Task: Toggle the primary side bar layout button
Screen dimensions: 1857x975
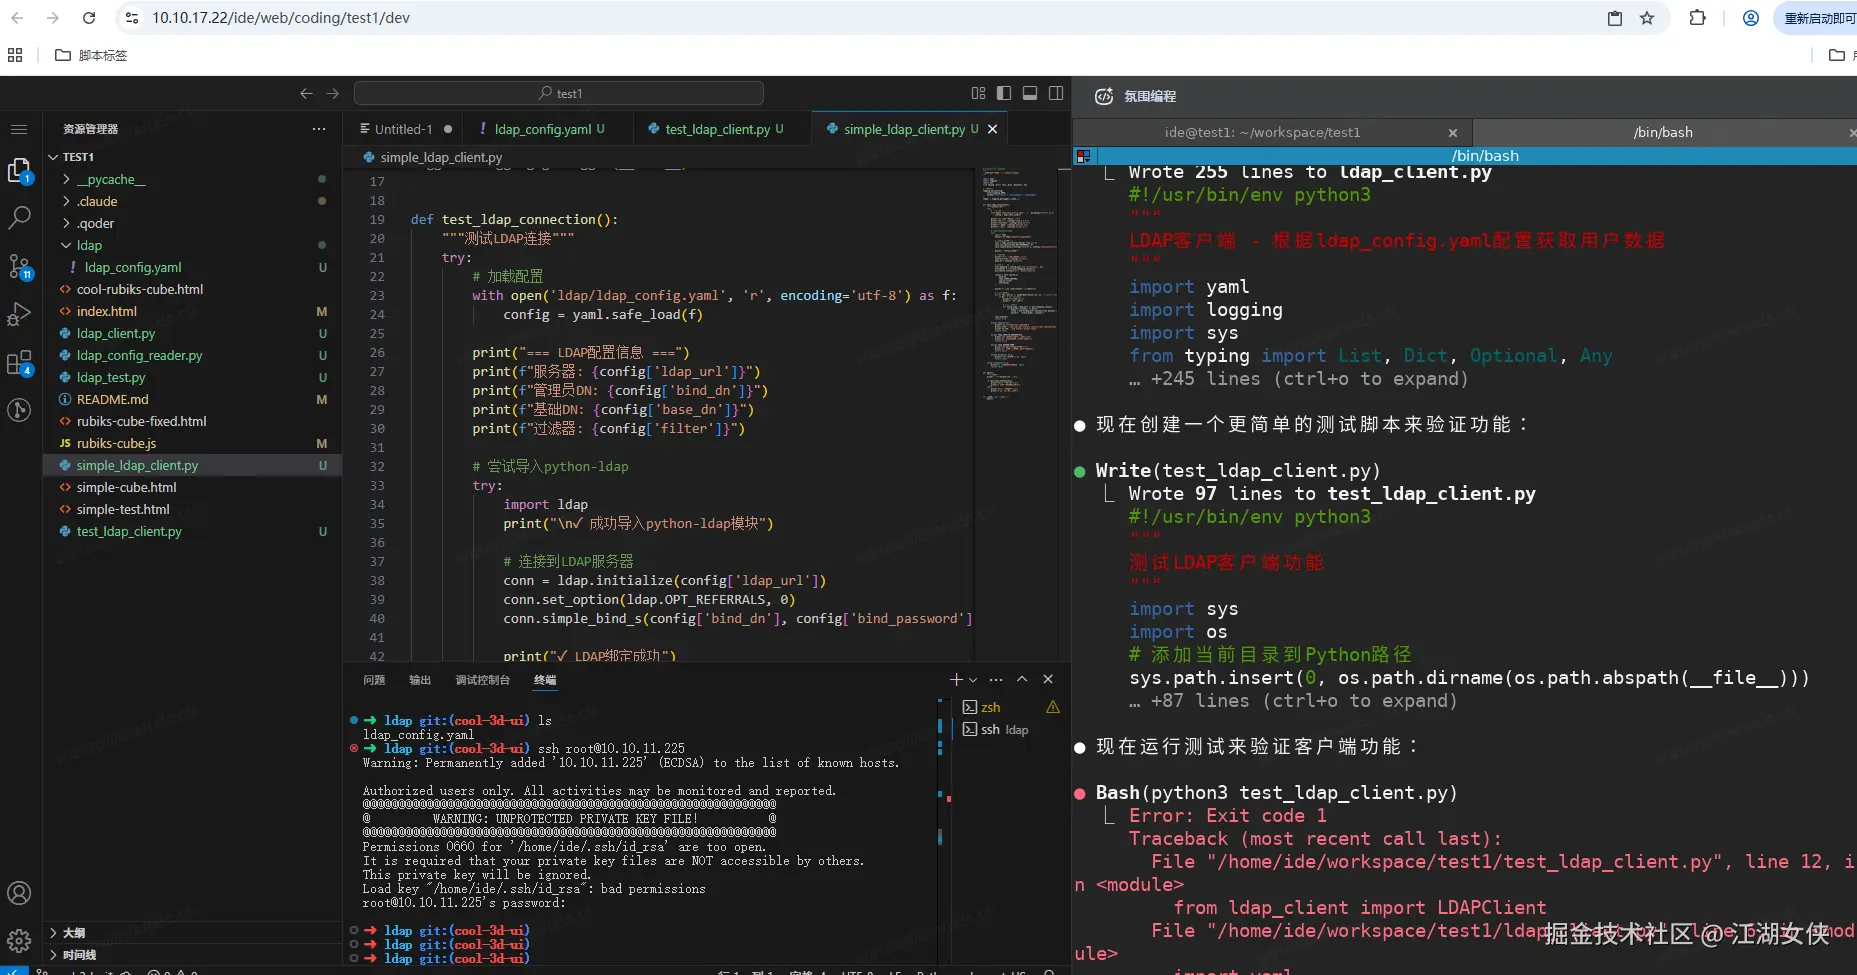Action: pyautogui.click(x=1004, y=93)
